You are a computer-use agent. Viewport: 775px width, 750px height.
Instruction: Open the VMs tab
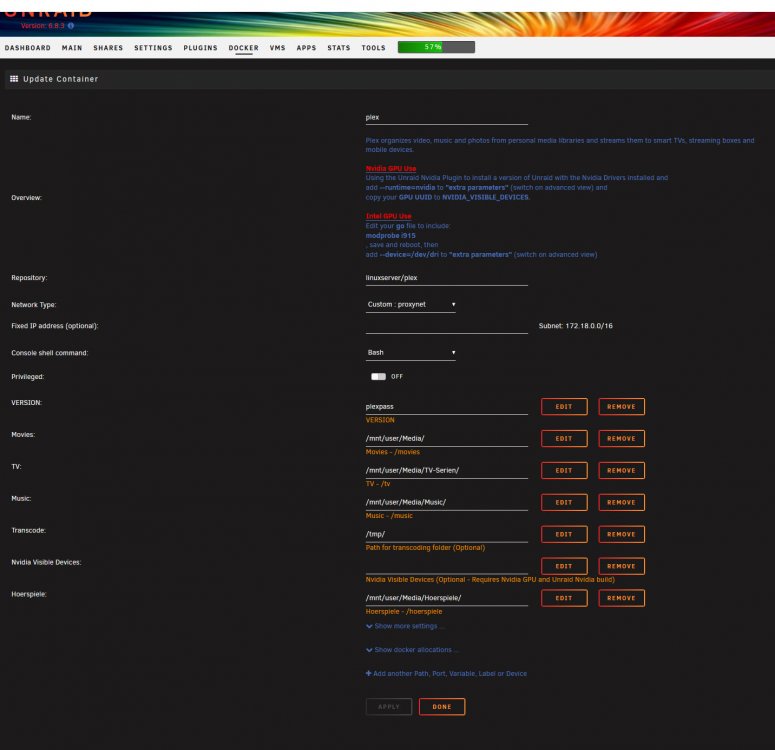tap(278, 48)
